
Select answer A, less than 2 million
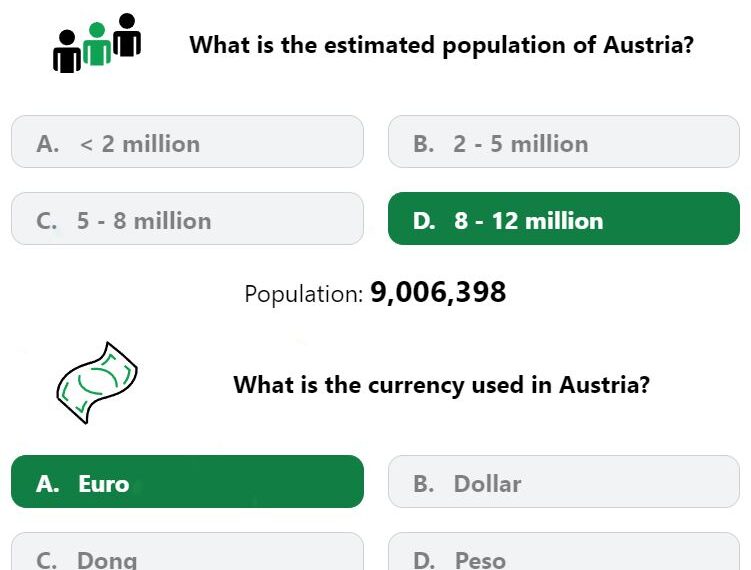click(x=187, y=142)
